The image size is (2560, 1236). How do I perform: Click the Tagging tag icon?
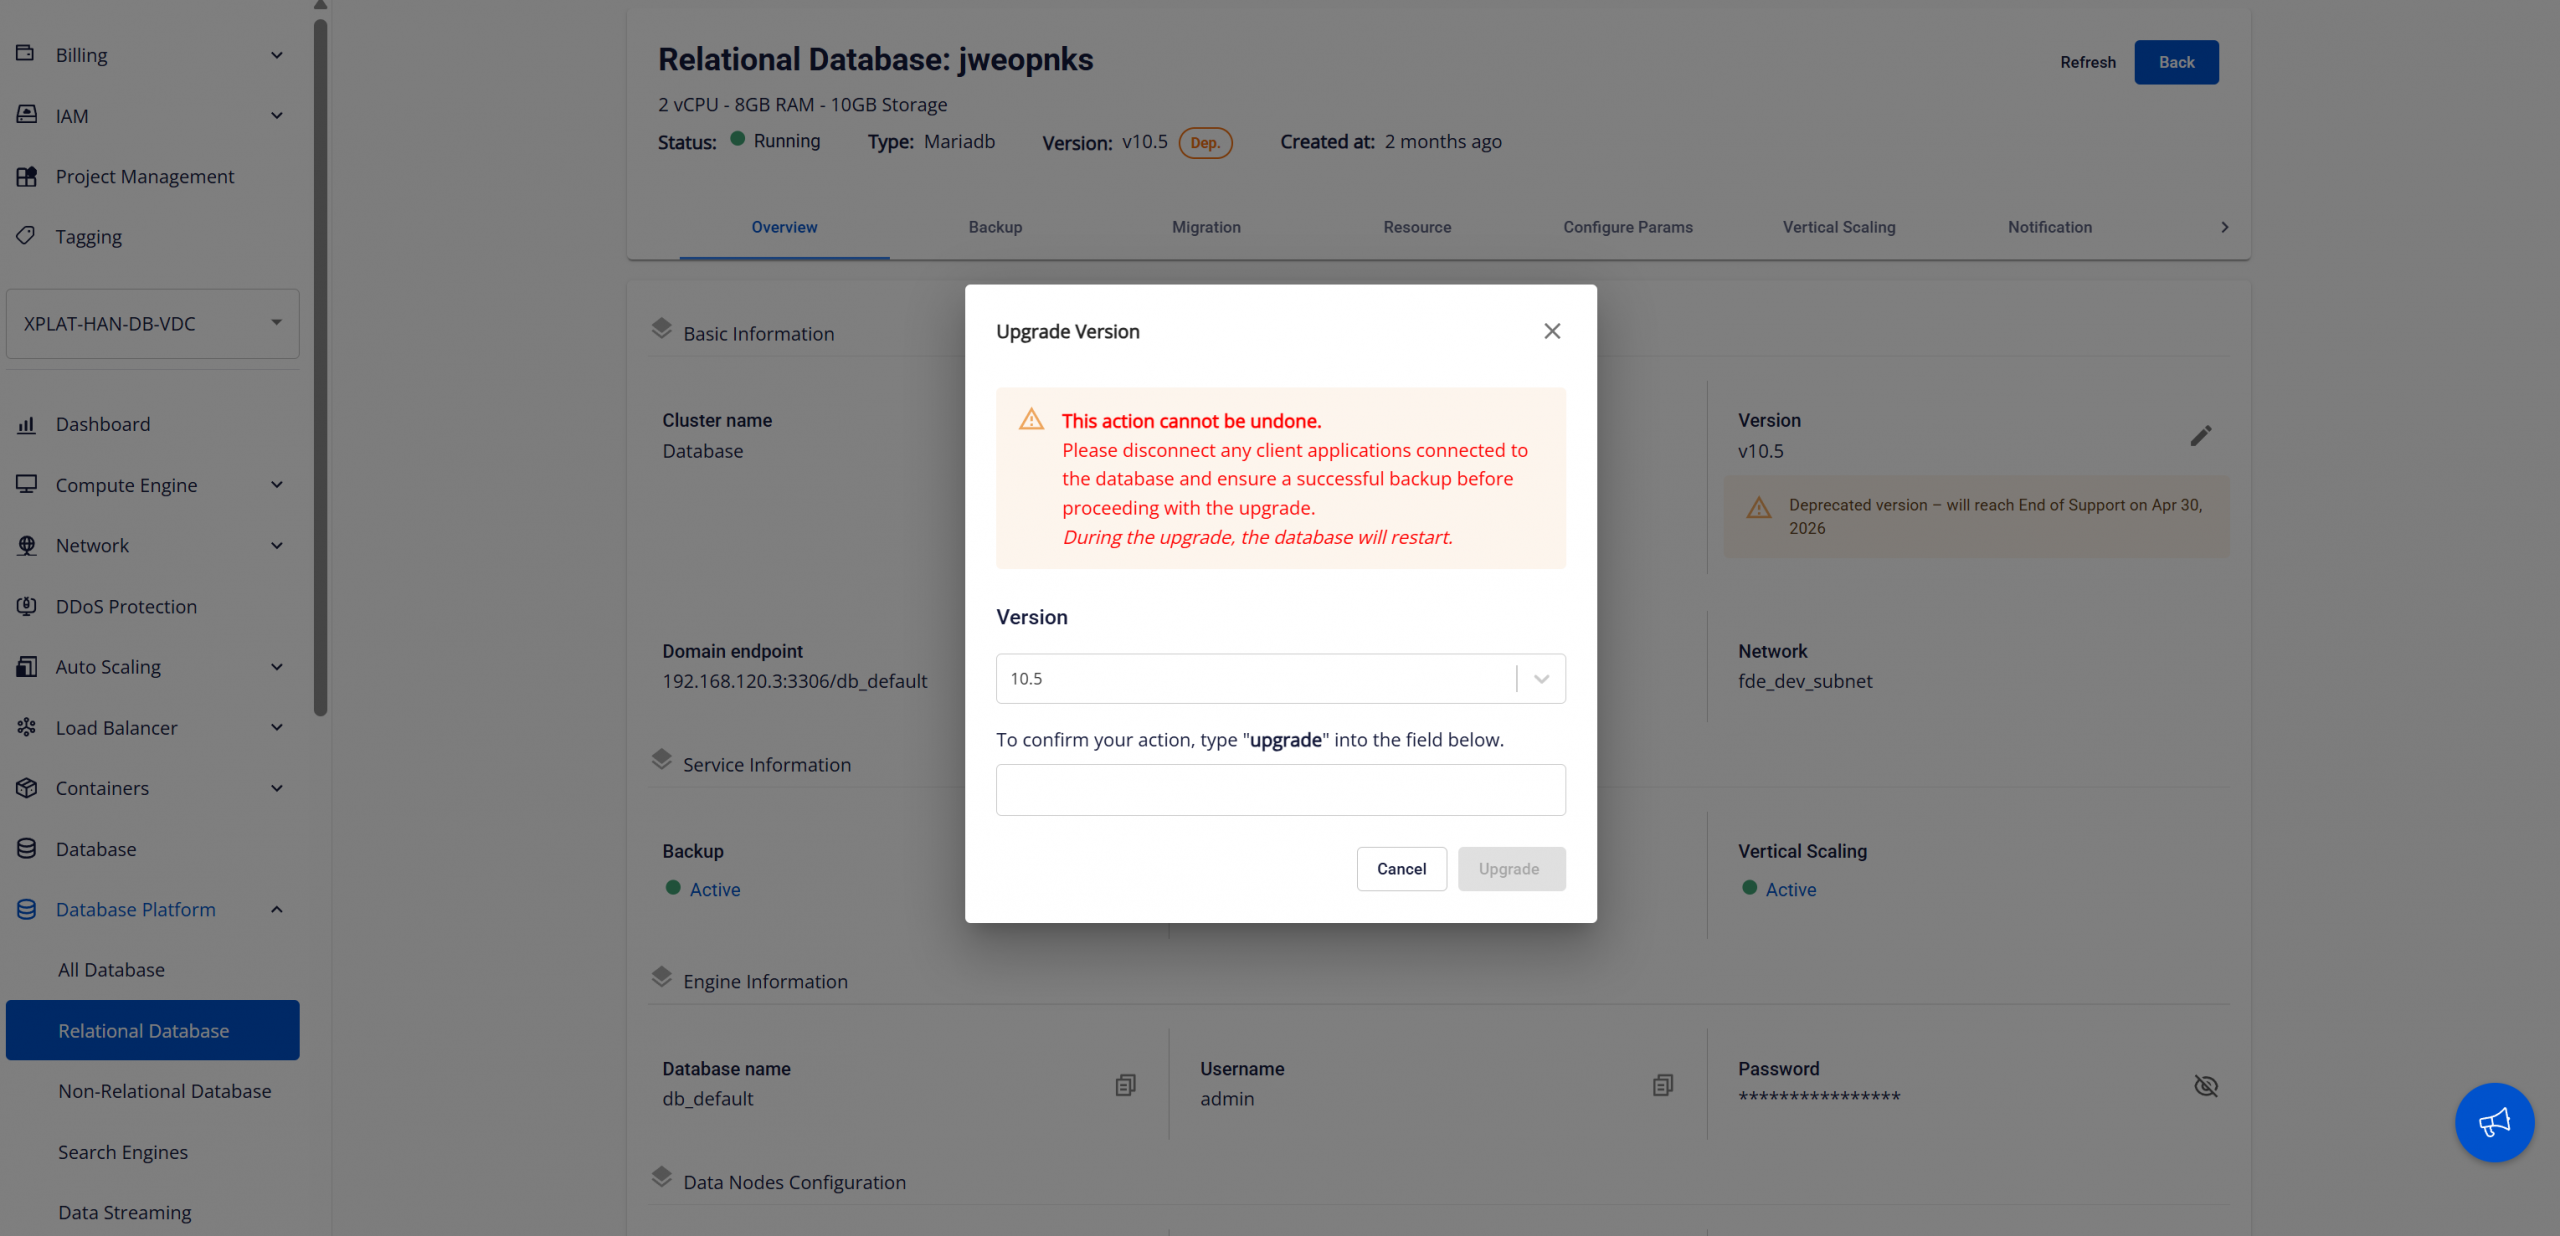pos(27,236)
